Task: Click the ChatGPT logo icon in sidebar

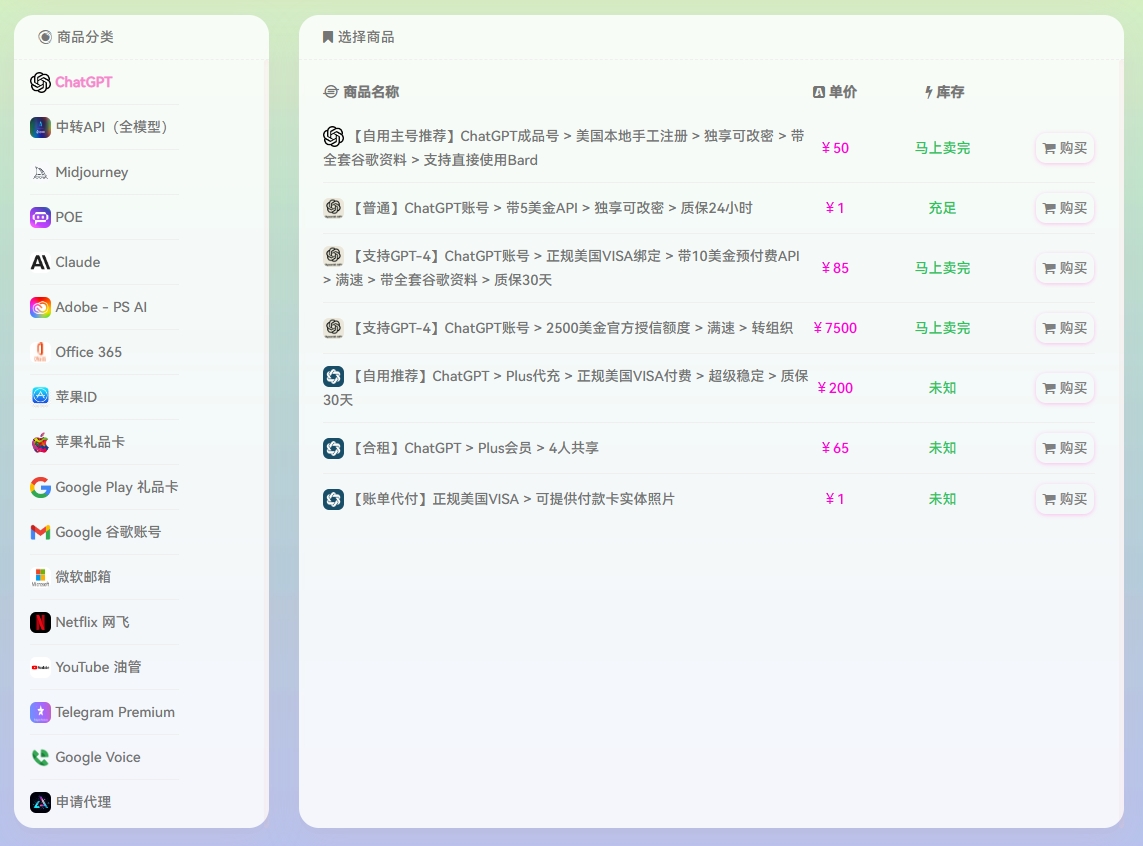Action: pyautogui.click(x=40, y=82)
